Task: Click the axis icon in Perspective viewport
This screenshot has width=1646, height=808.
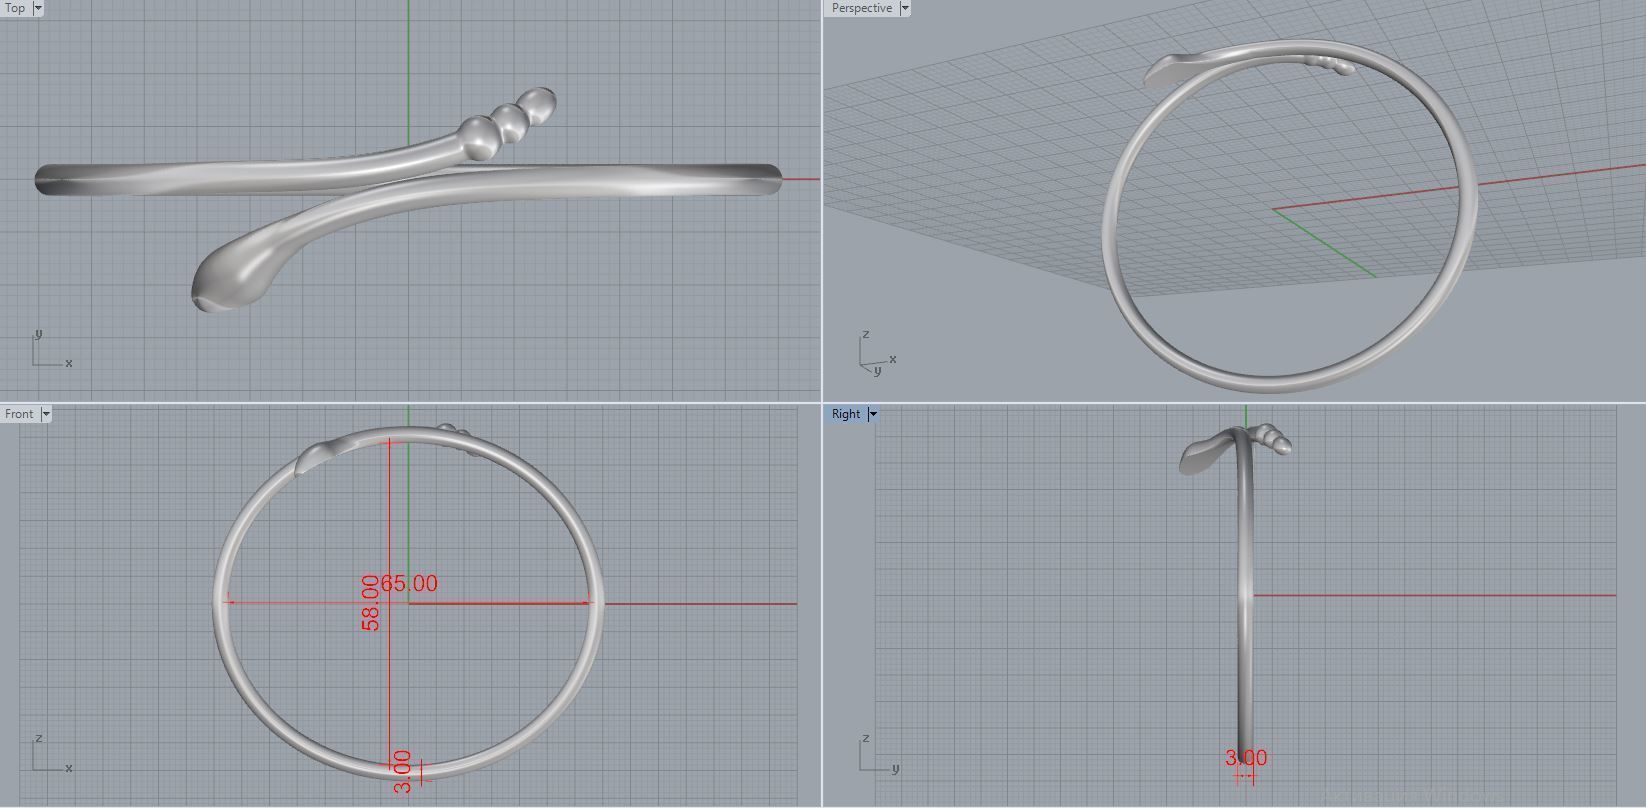Action: [x=876, y=352]
